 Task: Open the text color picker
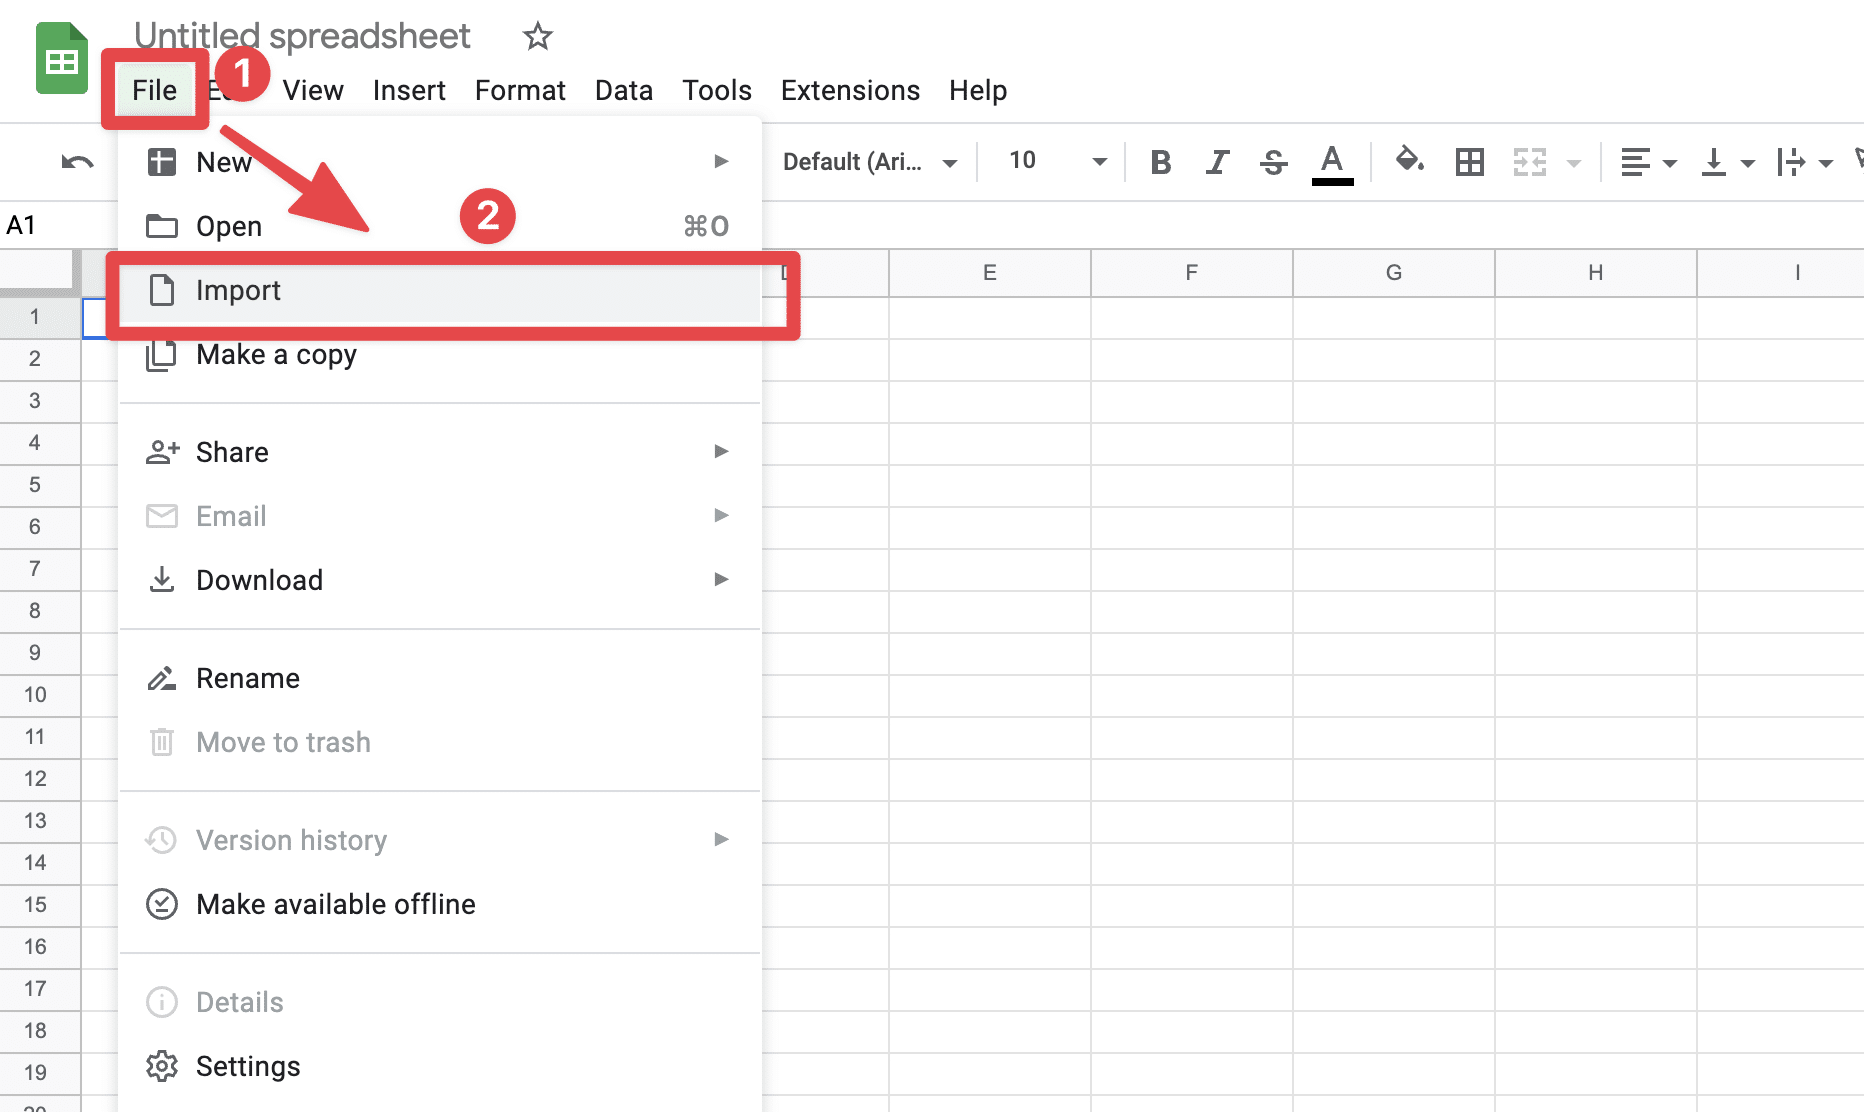(1332, 164)
